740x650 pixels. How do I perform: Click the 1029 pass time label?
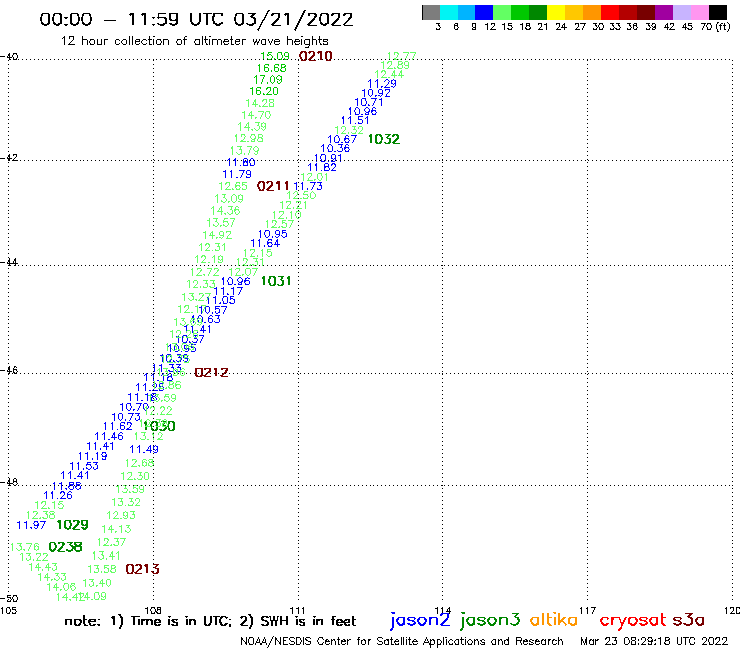coord(72,524)
